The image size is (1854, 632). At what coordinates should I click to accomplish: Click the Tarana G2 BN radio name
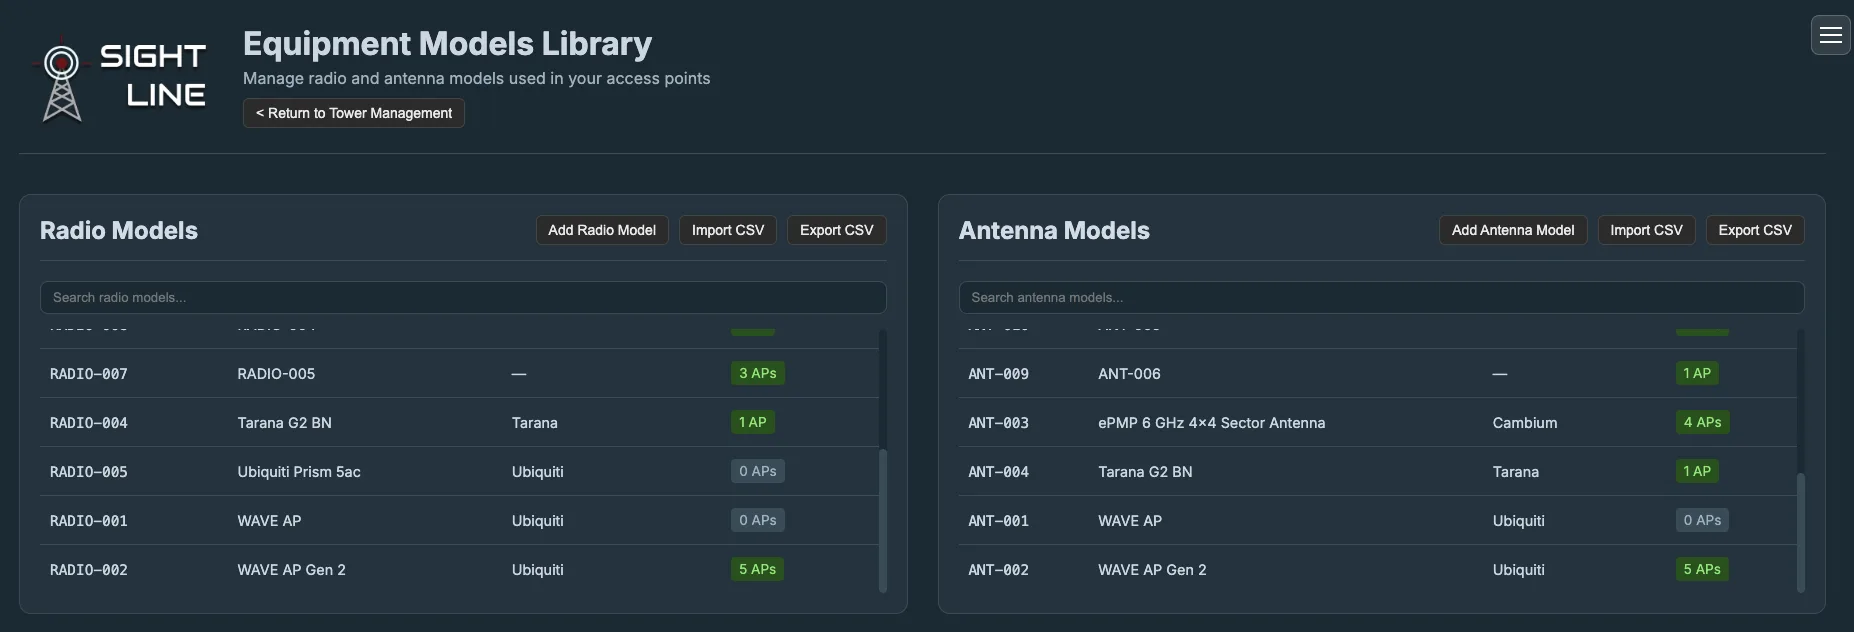[284, 423]
